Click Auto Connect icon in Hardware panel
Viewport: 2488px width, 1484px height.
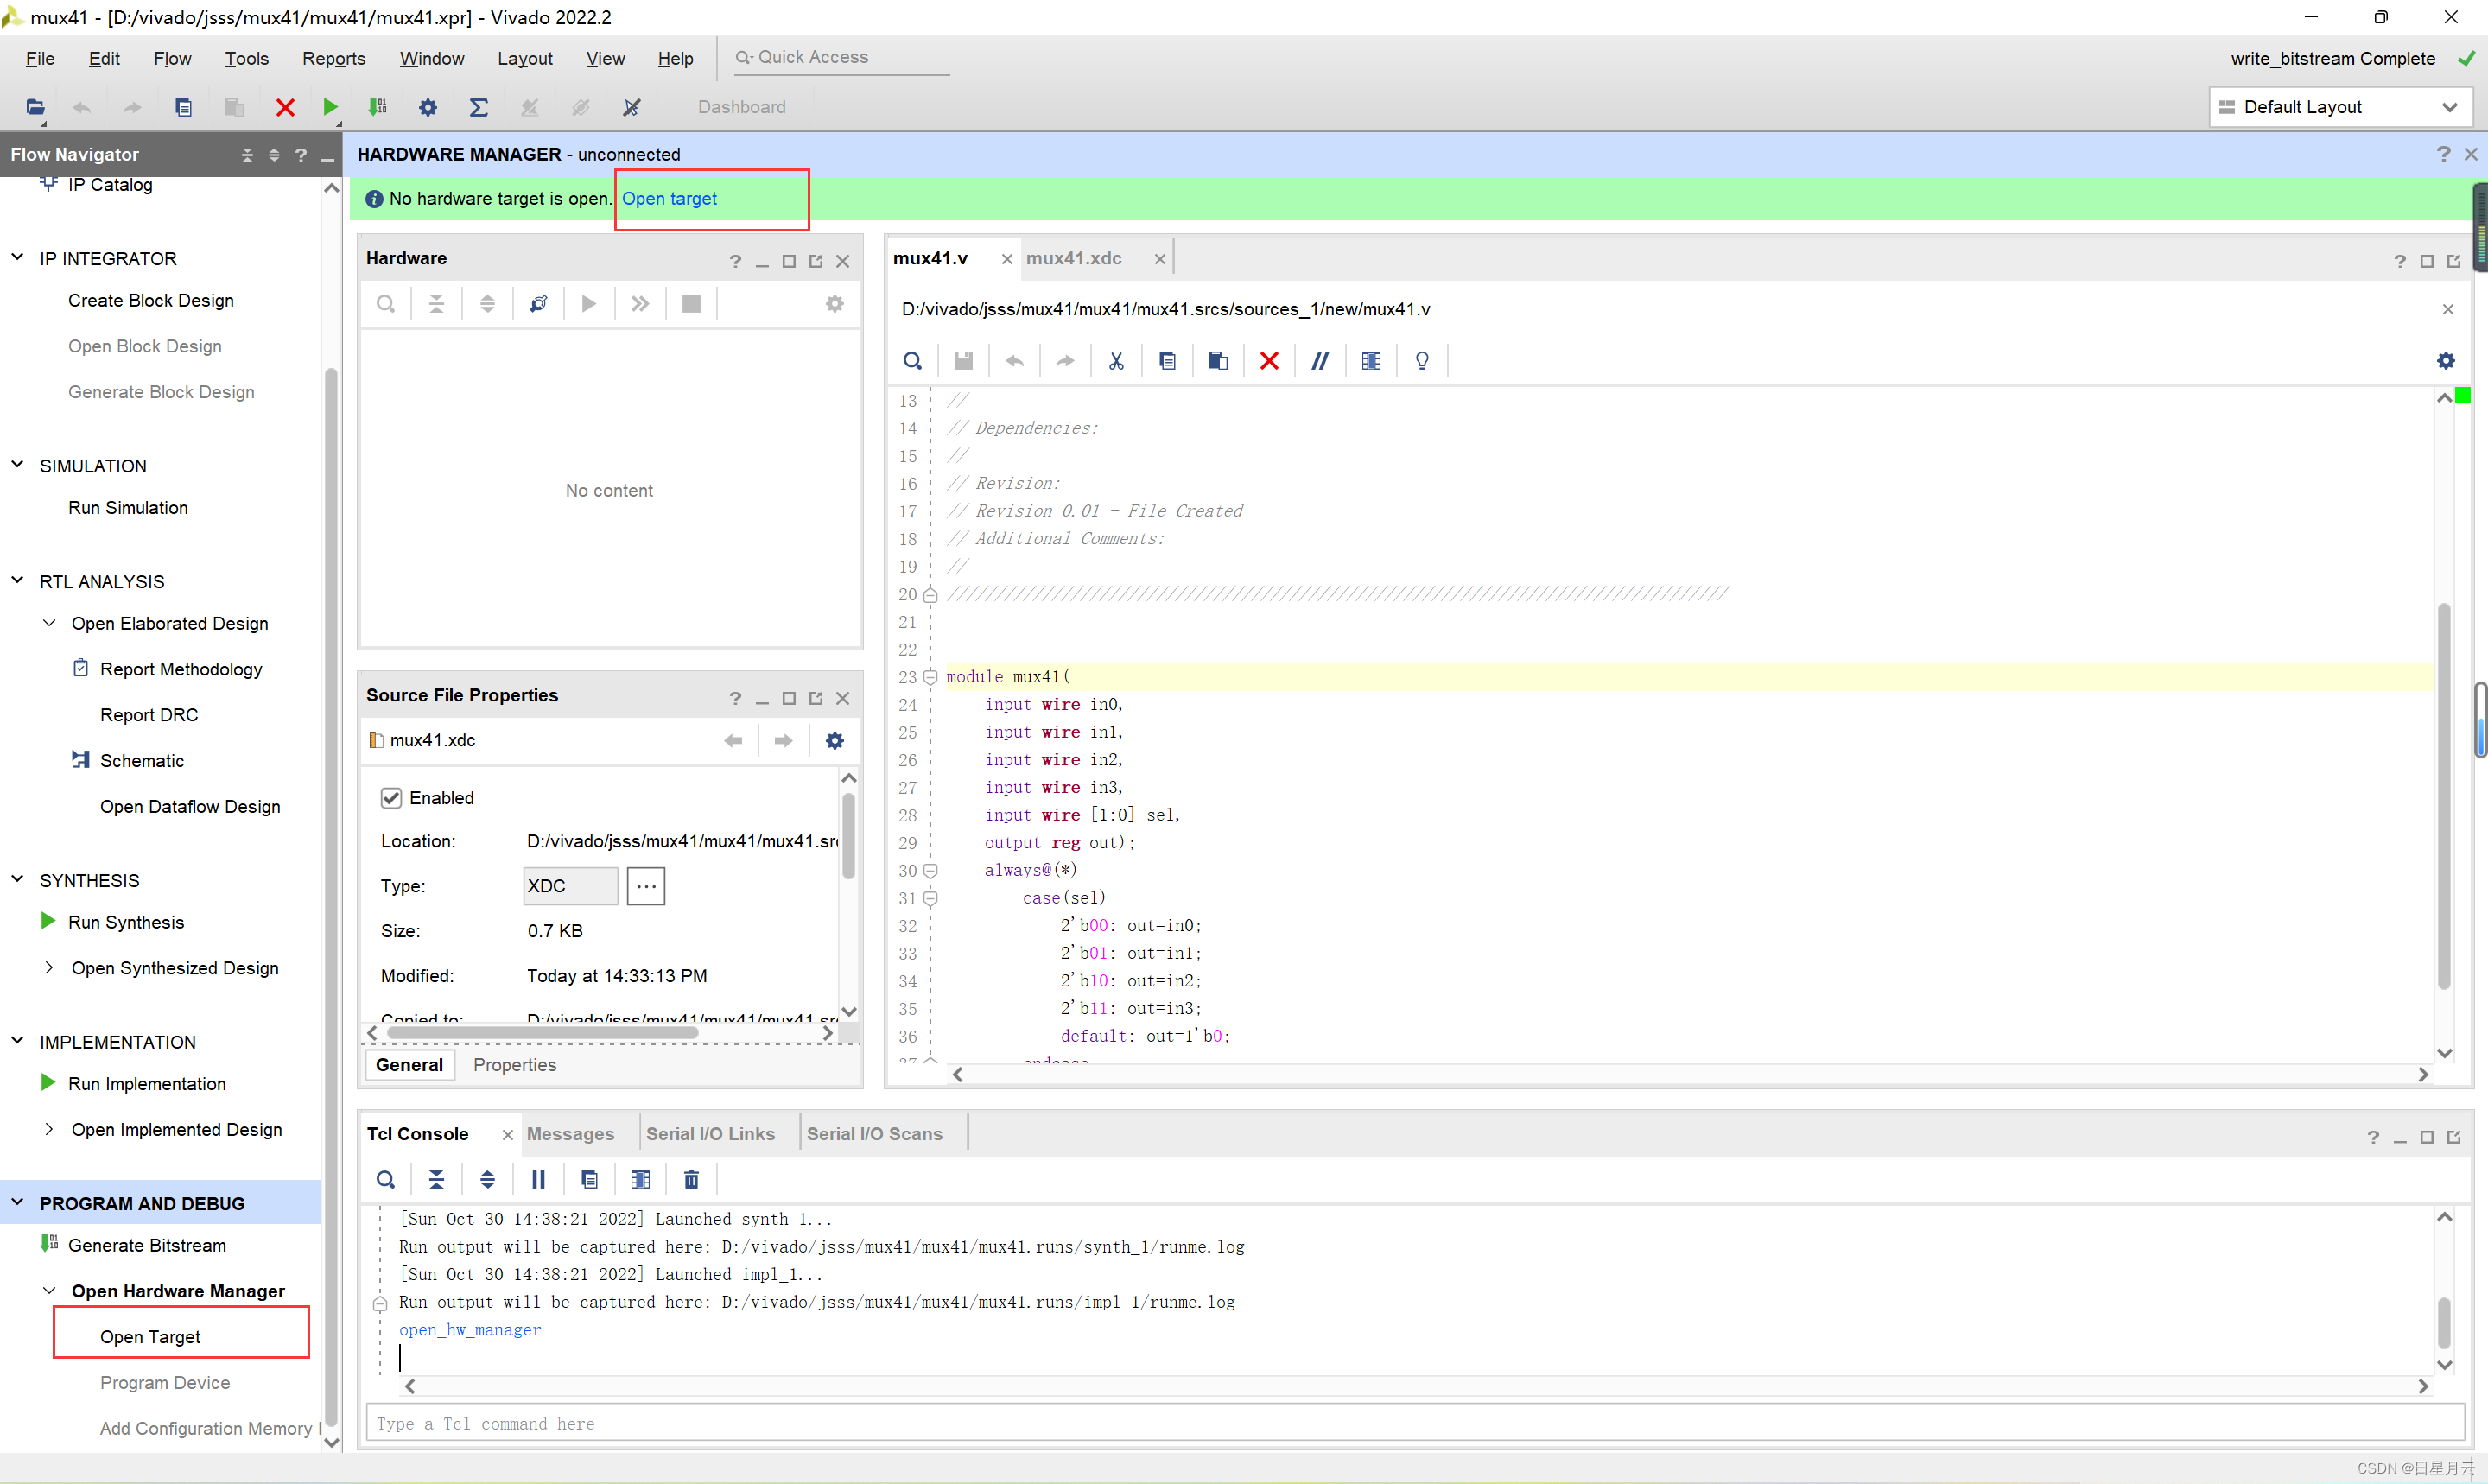[x=538, y=303]
